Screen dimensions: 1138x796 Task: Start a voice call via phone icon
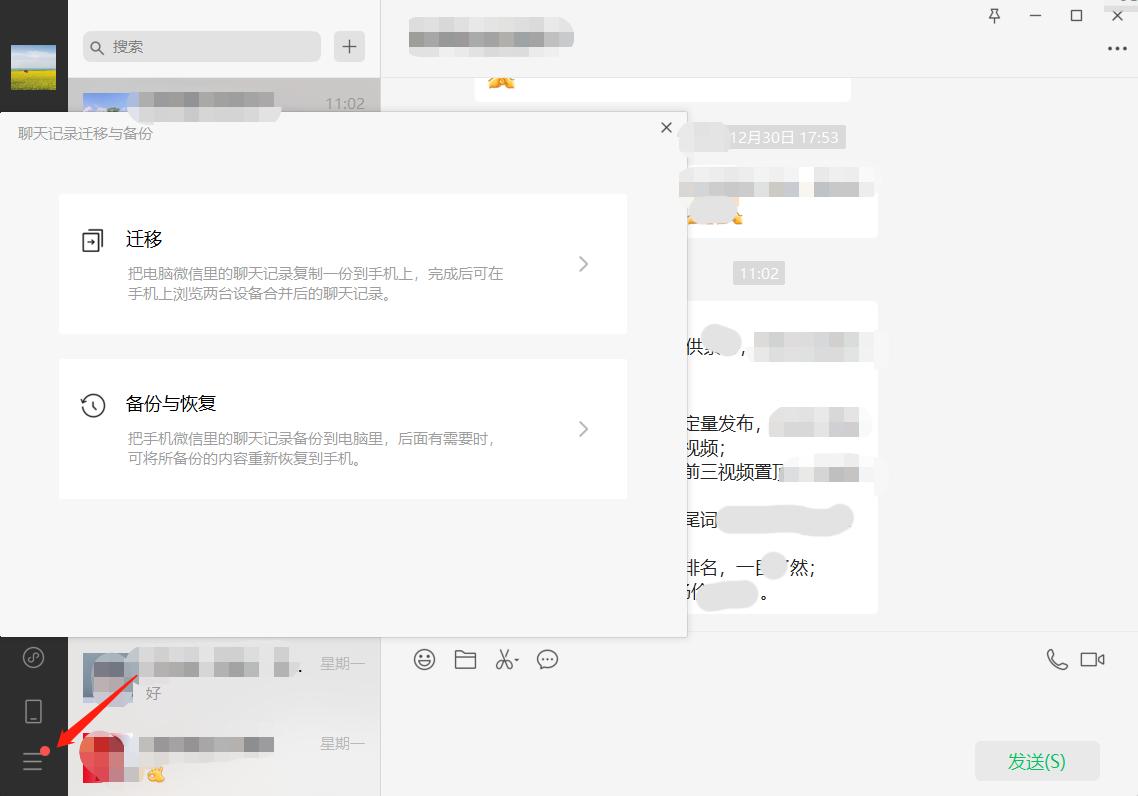1056,659
